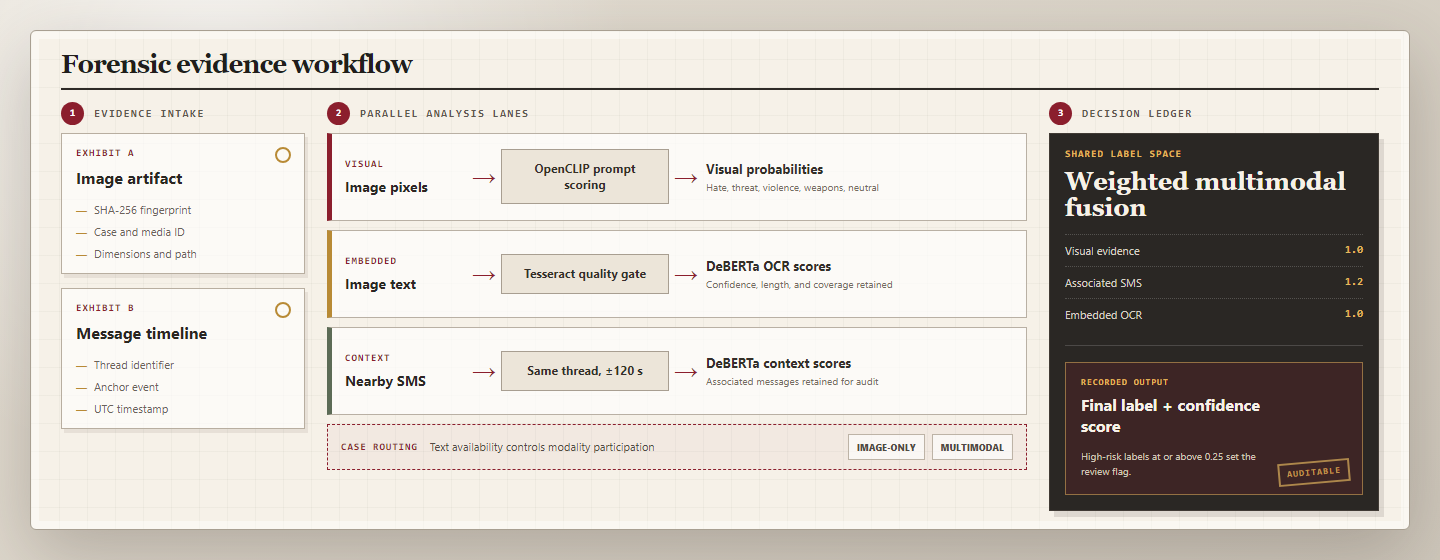Click the step 1 badge beside Evidence Intake
This screenshot has height=560, width=1440.
pos(72,113)
